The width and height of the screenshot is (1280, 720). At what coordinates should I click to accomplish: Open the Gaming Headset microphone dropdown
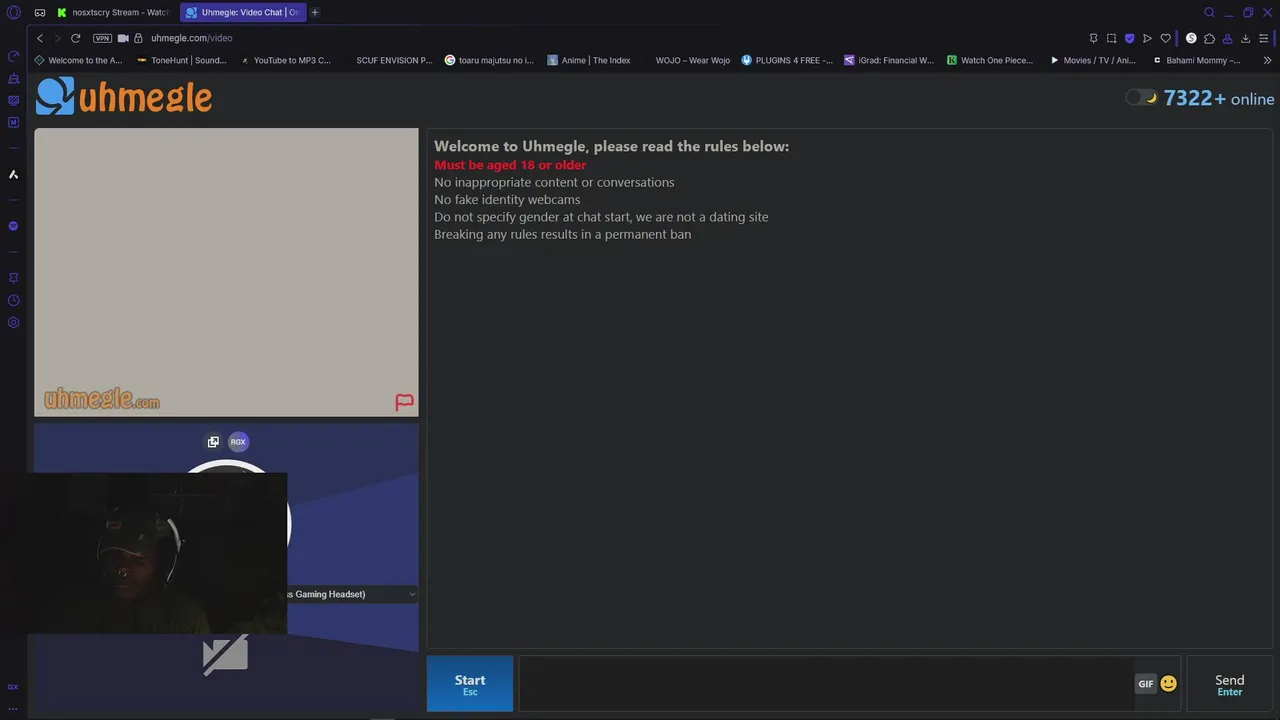350,594
